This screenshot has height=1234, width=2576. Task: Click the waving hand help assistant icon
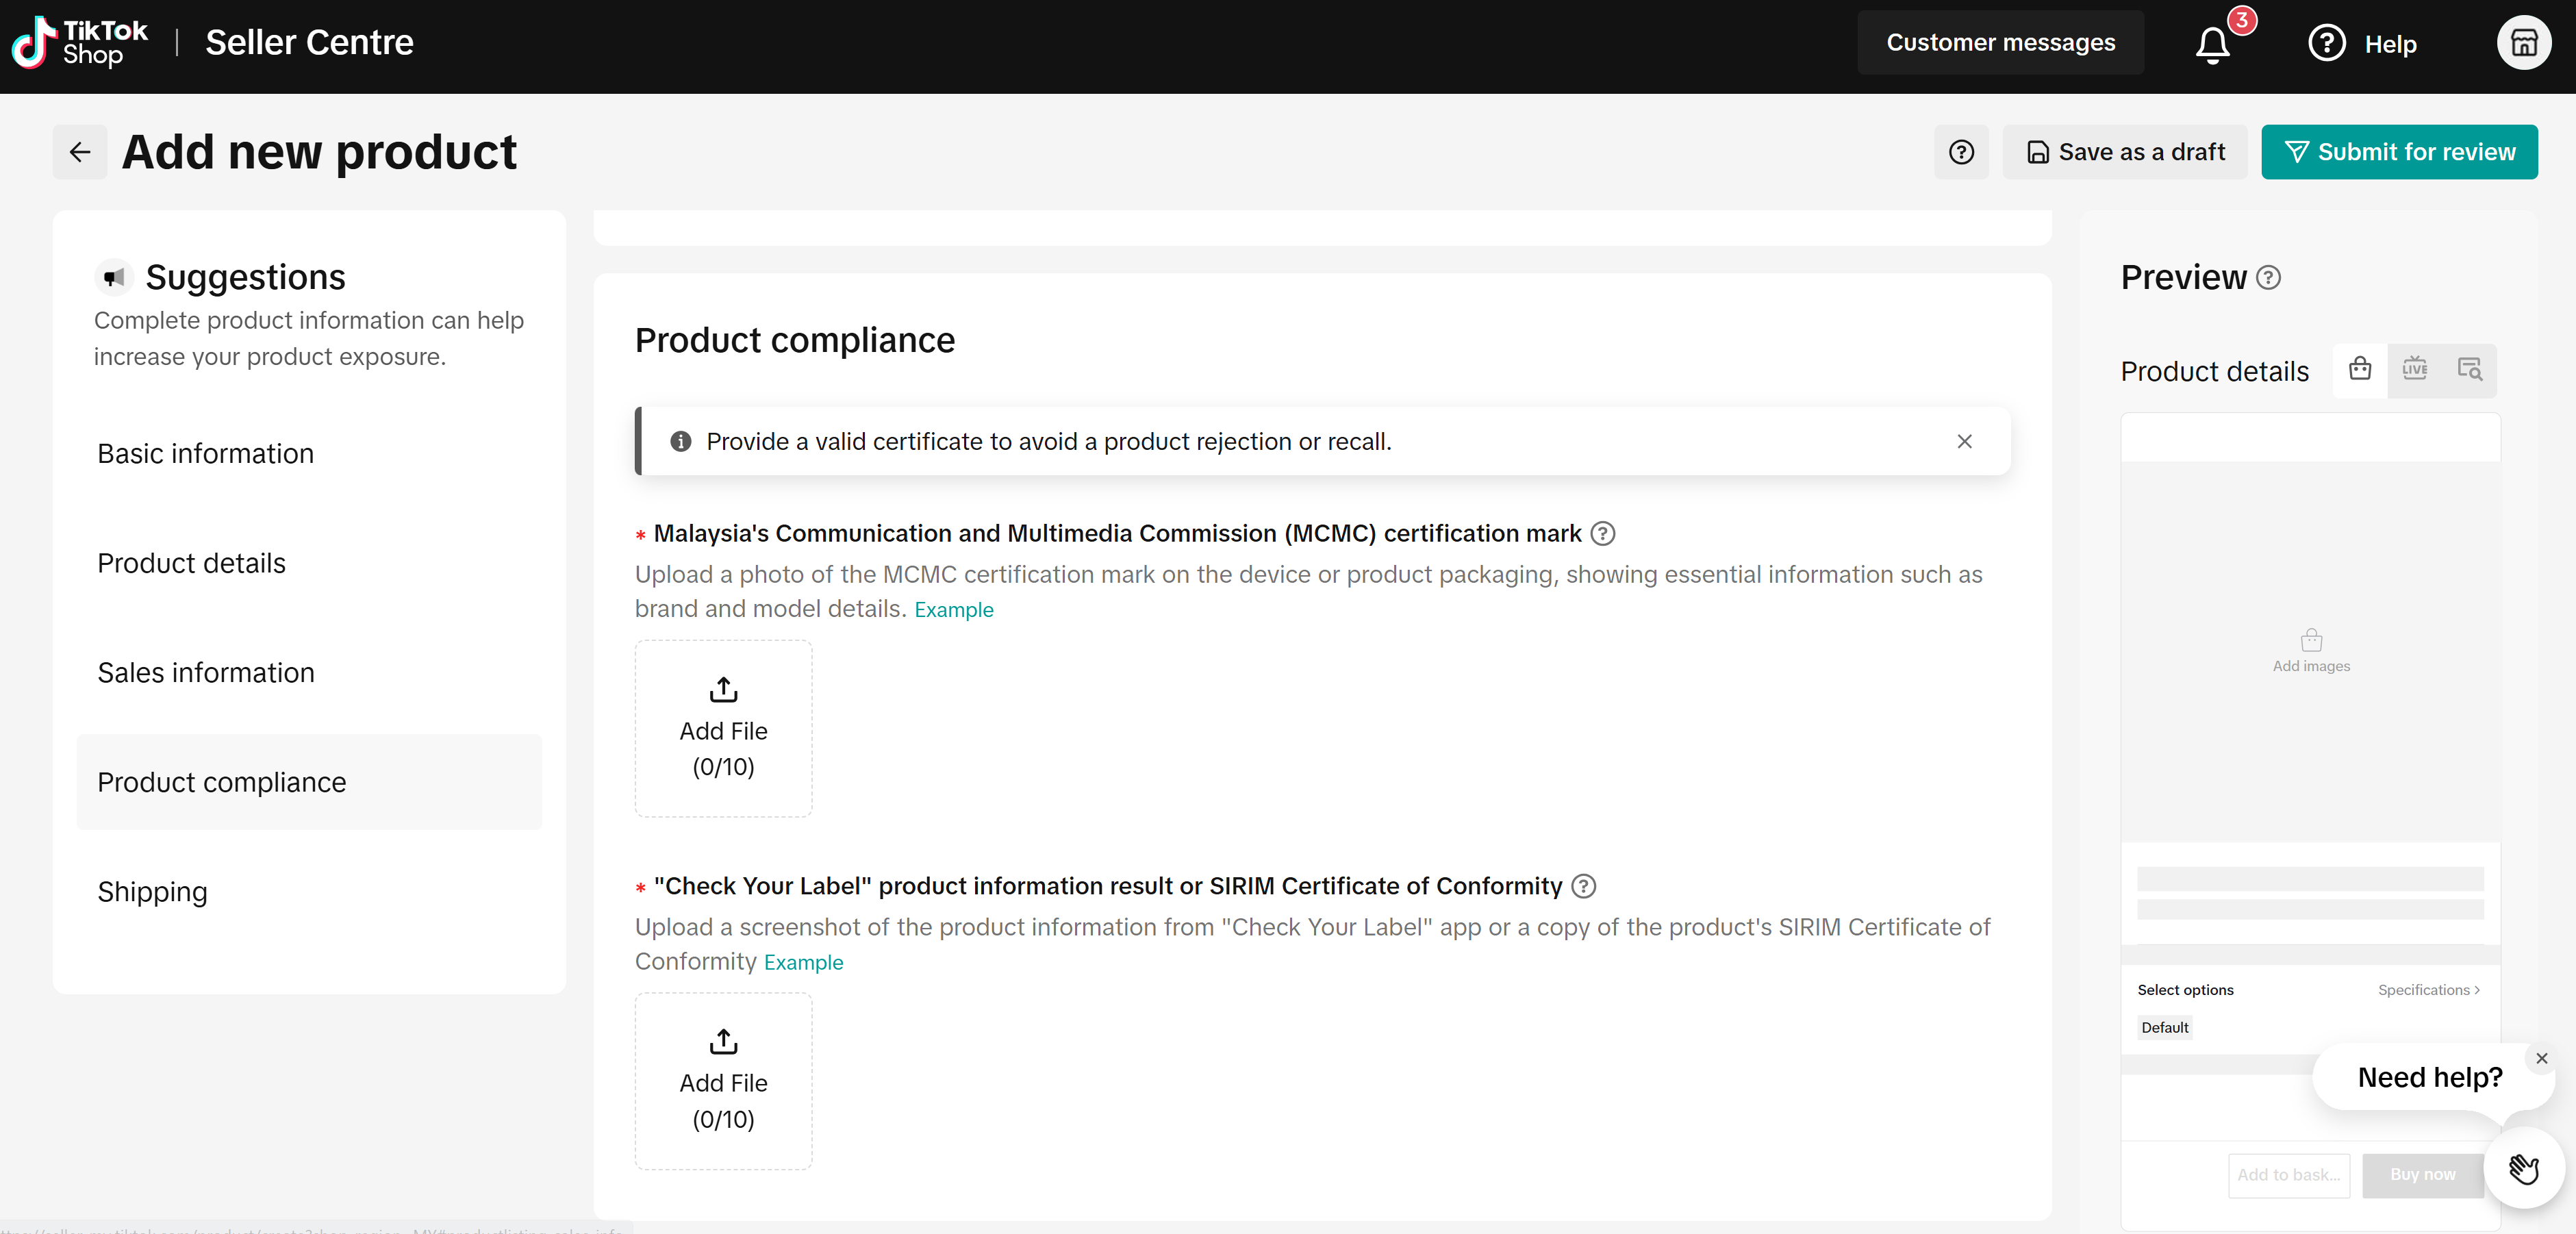[x=2524, y=1167]
